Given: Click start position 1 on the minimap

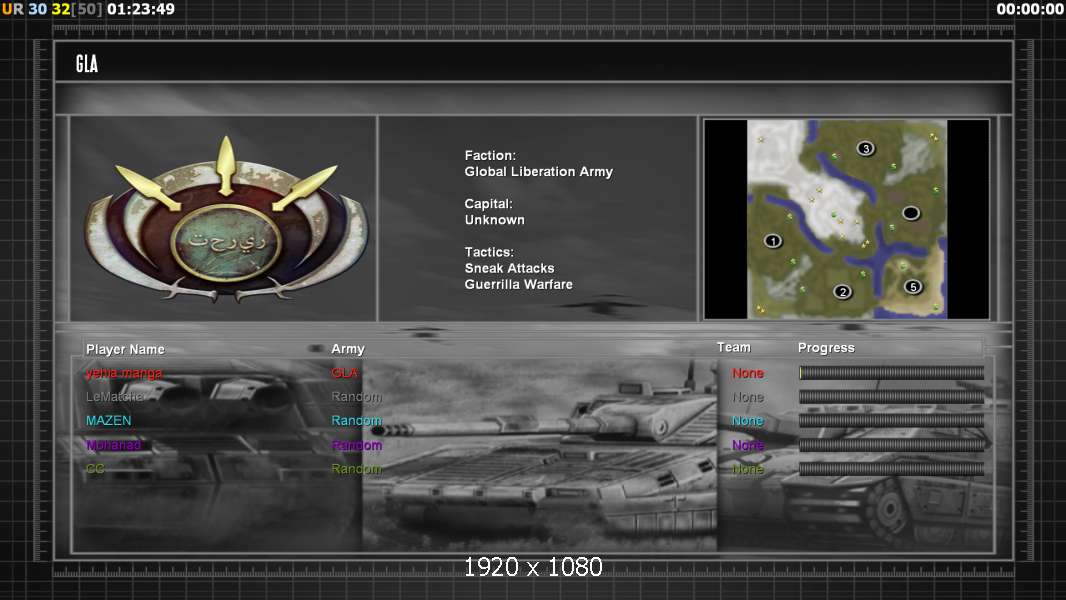Looking at the screenshot, I should [772, 241].
